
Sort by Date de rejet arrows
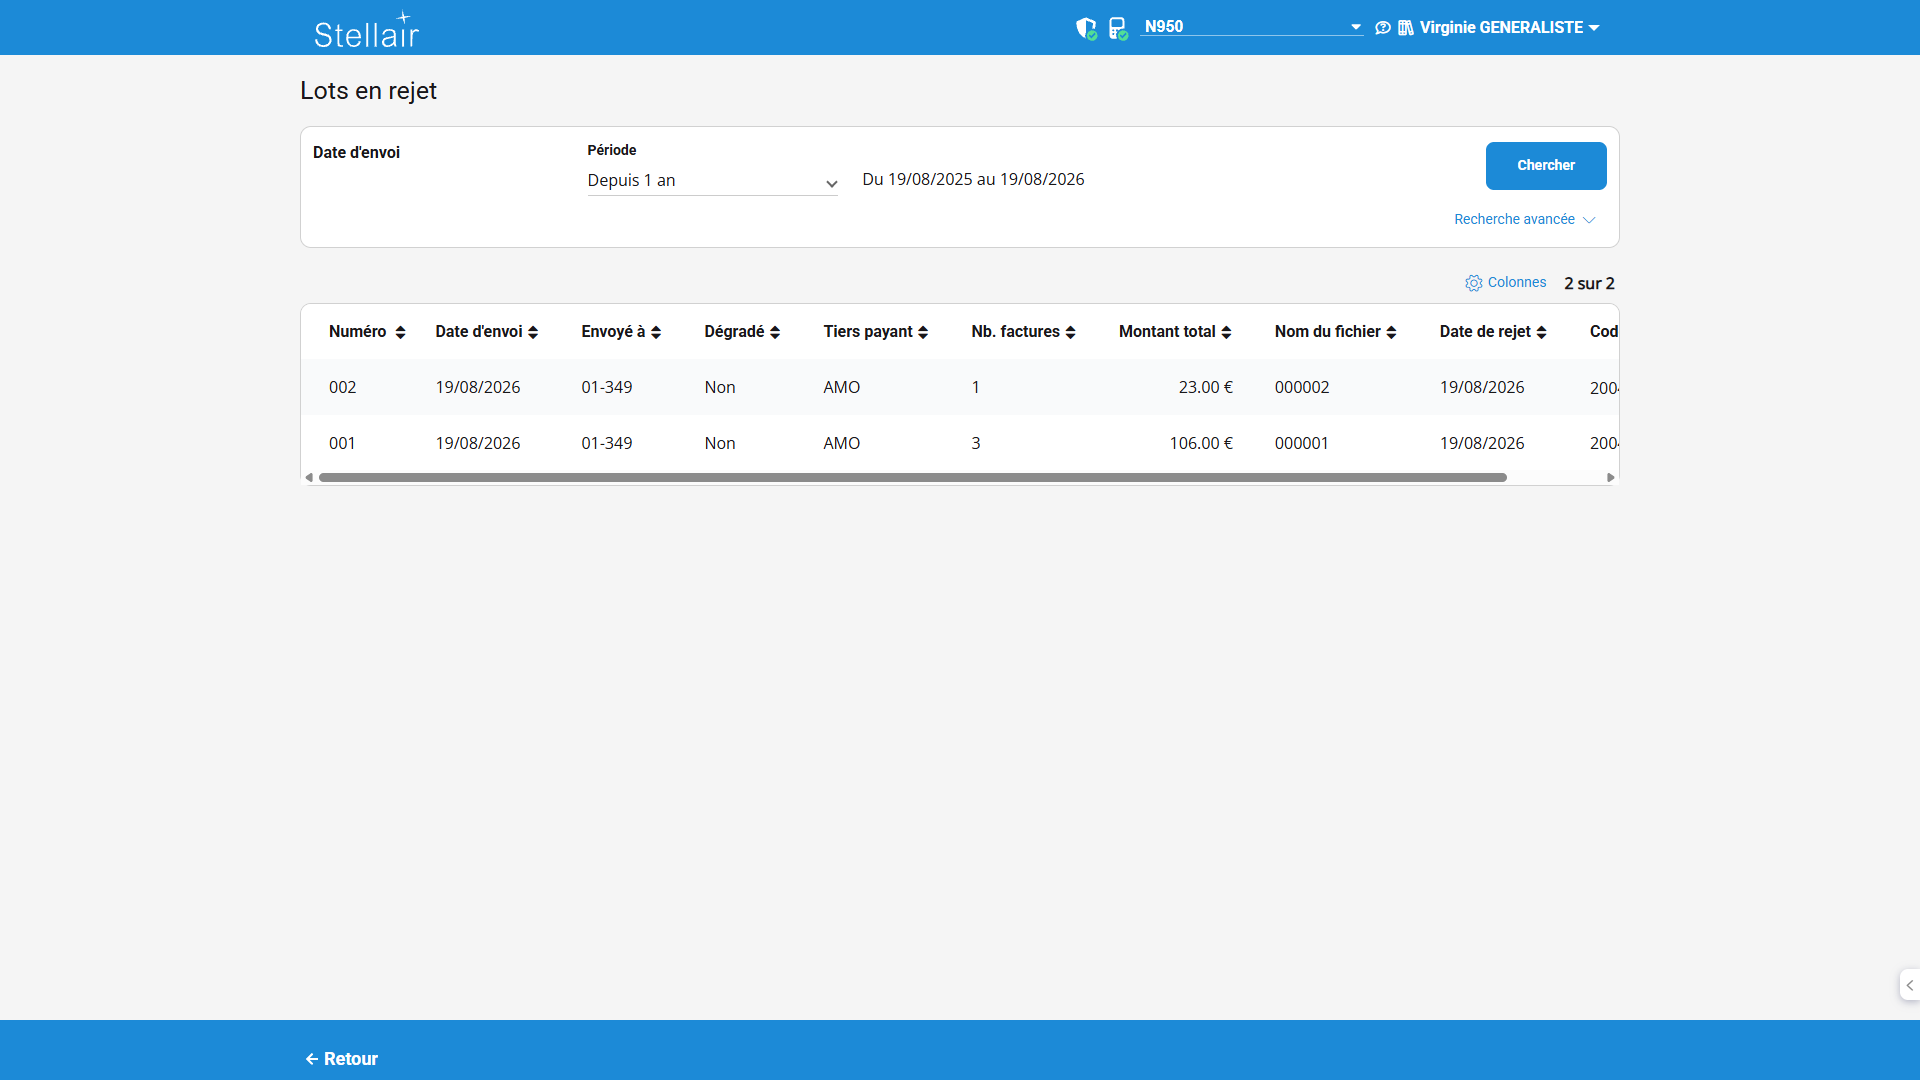pos(1541,332)
